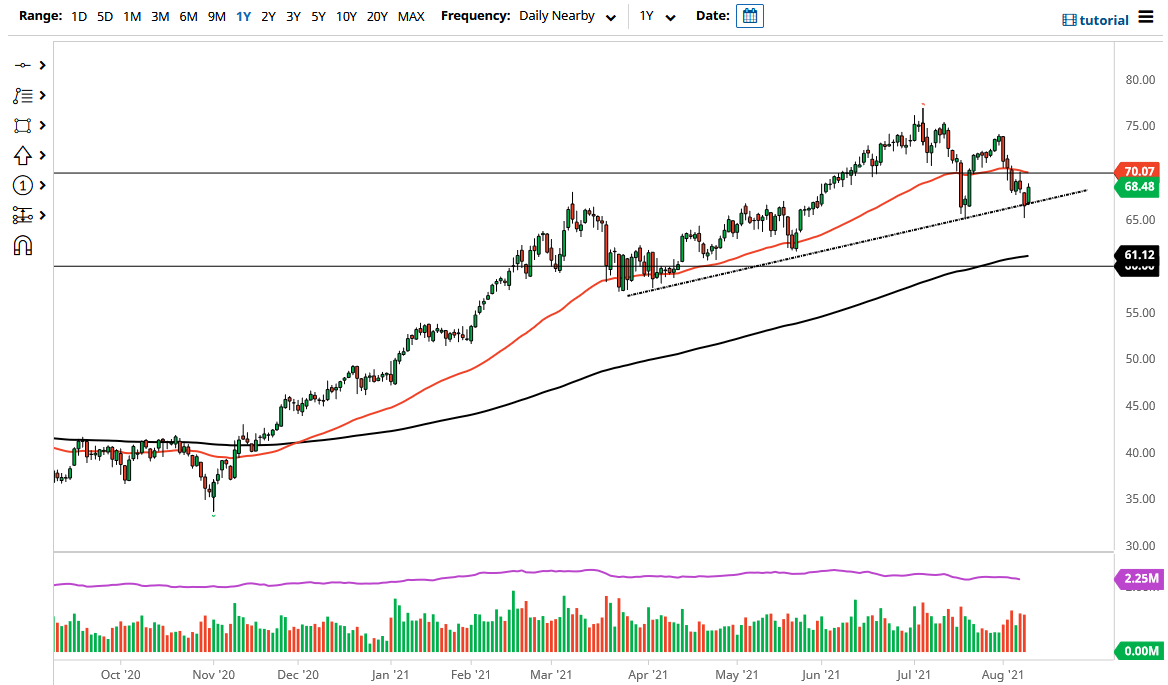This screenshot has height=685, width=1168.
Task: Select the arrow annotation tool
Action: (25, 155)
